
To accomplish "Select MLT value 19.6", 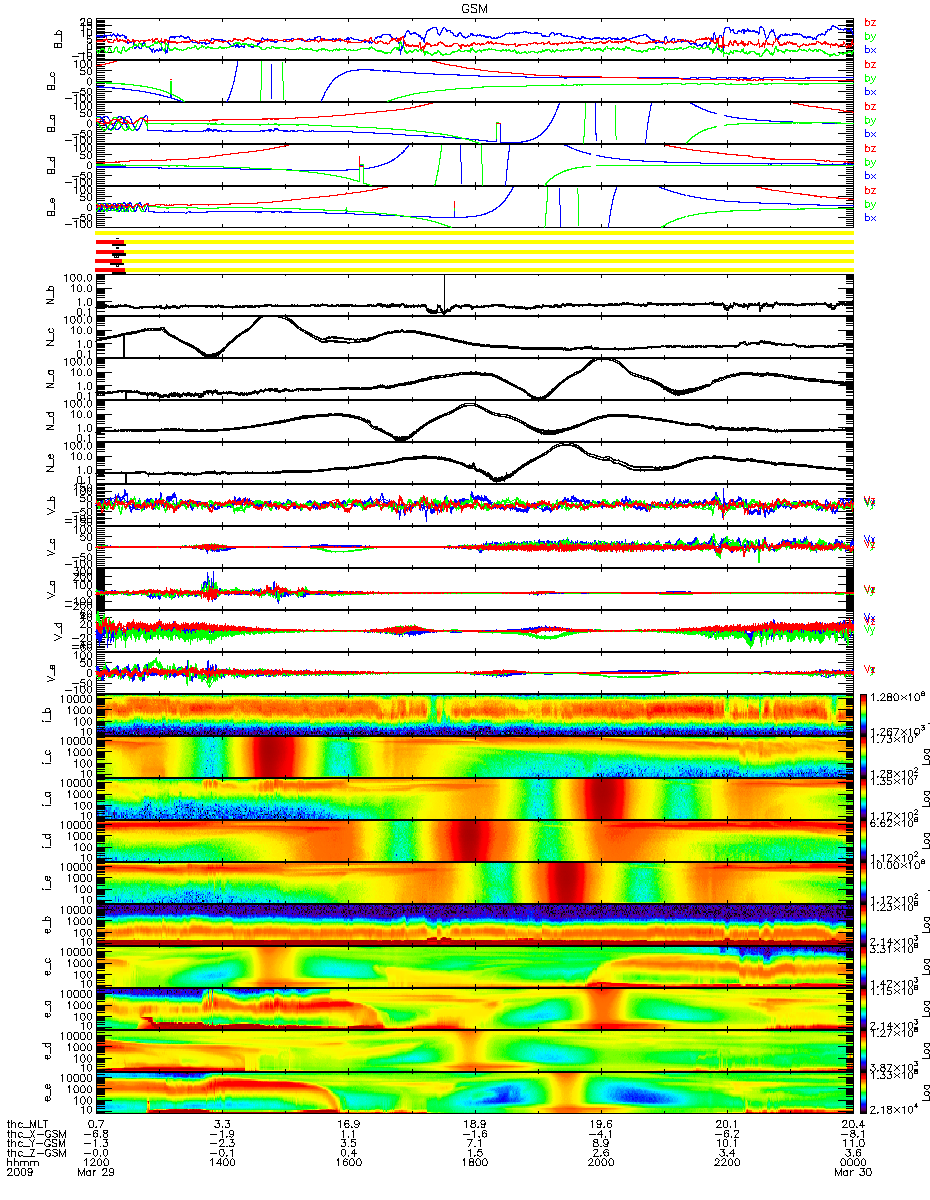I will pyautogui.click(x=601, y=1123).
